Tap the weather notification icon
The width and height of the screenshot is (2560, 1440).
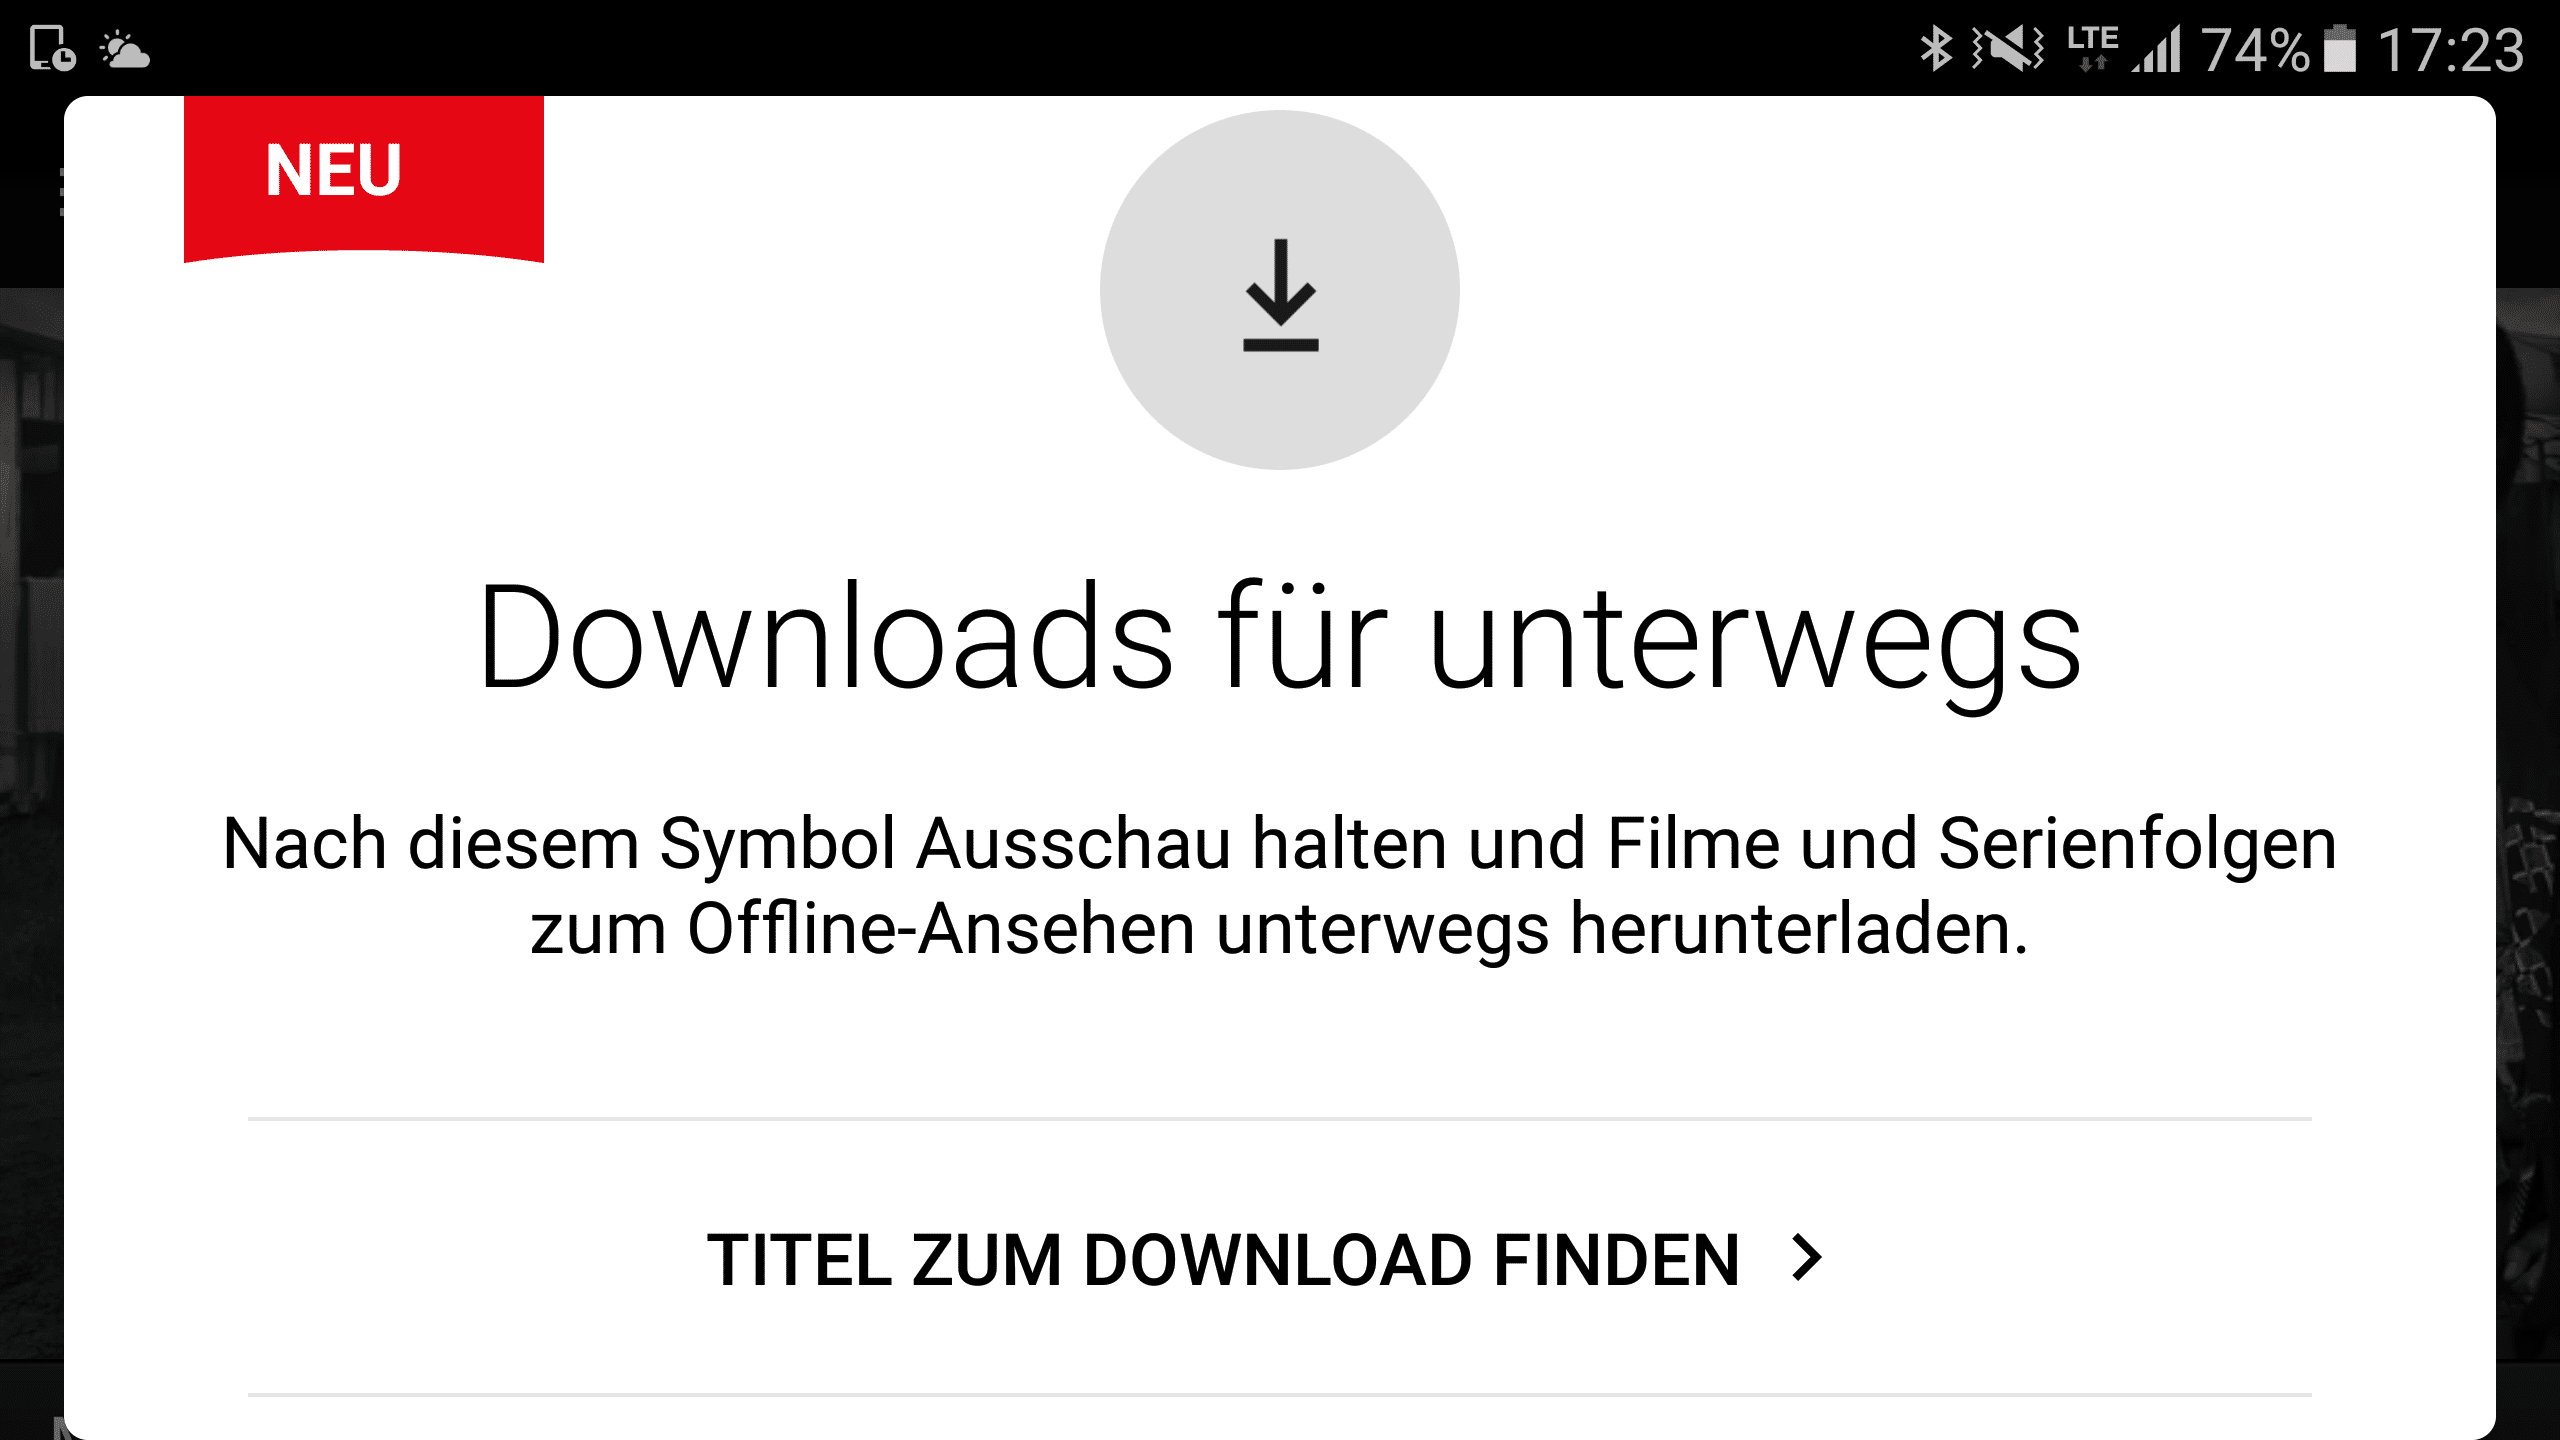click(125, 49)
